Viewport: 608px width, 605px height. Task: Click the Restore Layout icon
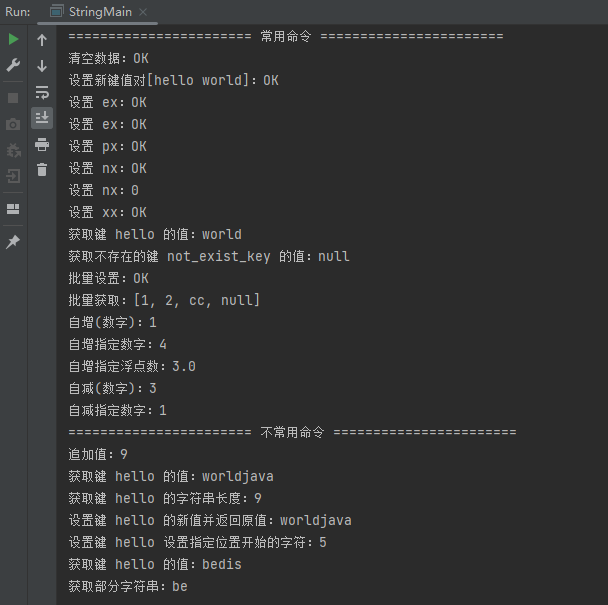13,209
